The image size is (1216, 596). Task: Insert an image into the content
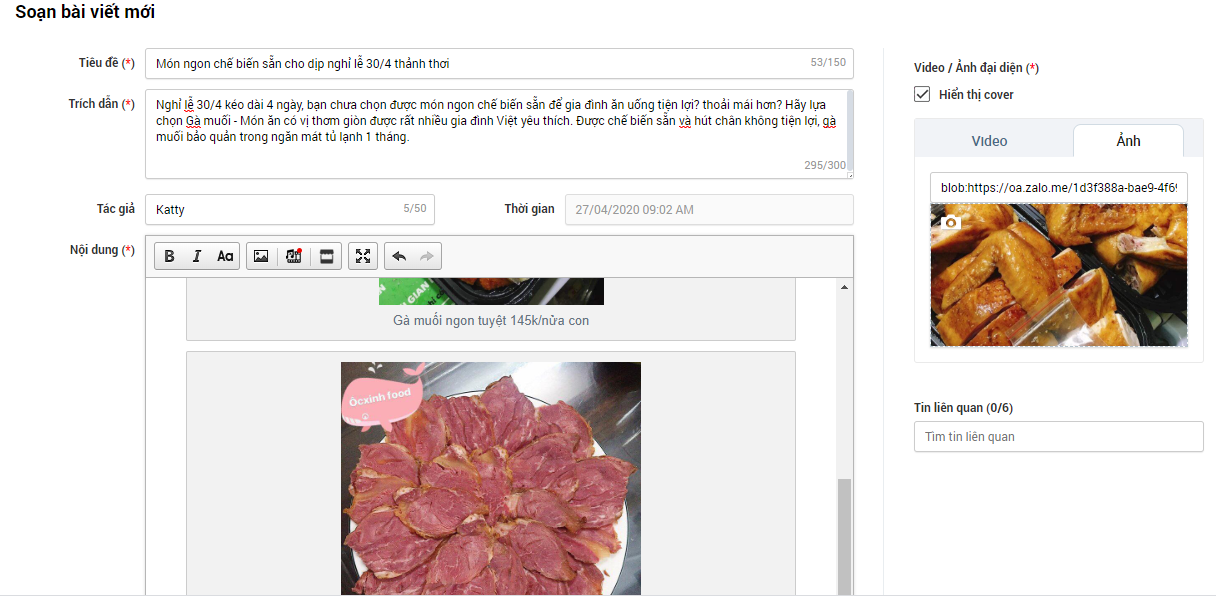coord(261,257)
